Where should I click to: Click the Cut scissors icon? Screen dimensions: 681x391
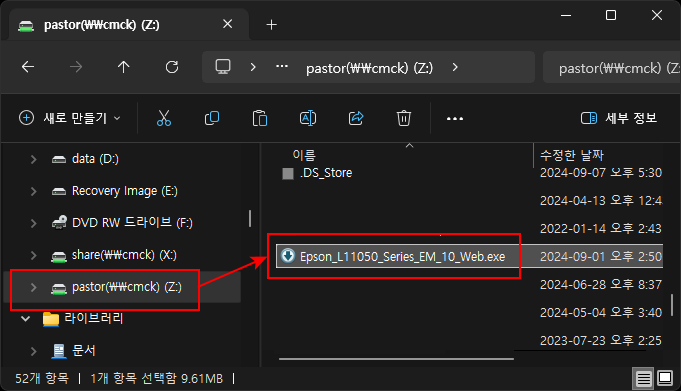pyautogui.click(x=164, y=118)
